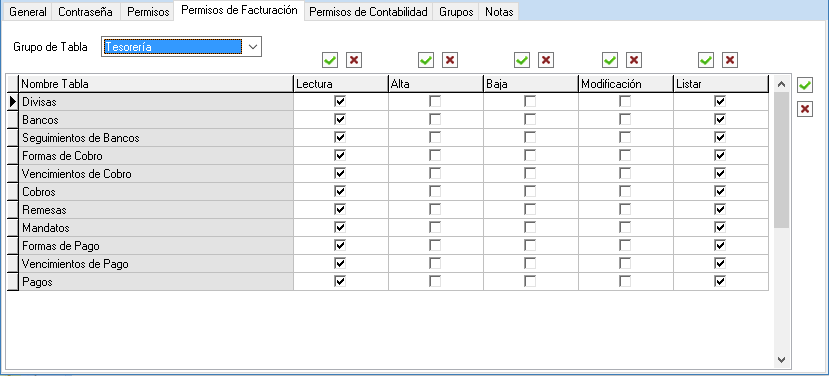829x376 pixels.
Task: Click green check above Lectura column
Action: 330,61
